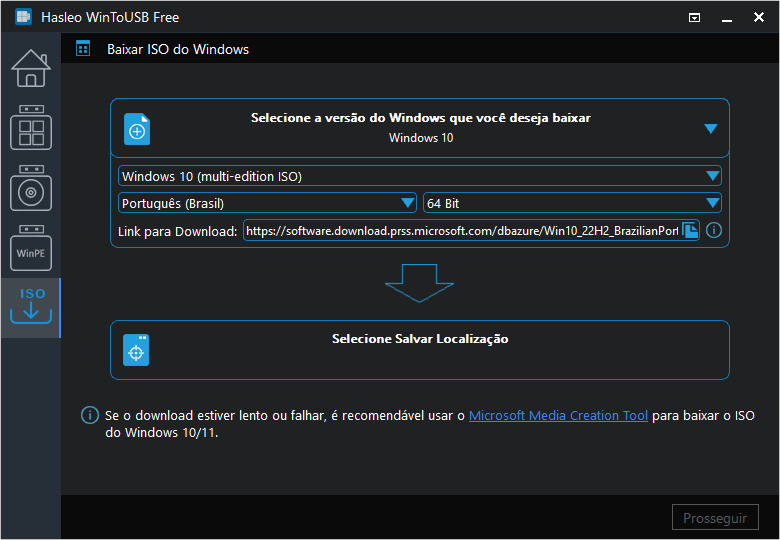Image resolution: width=780 pixels, height=540 pixels.
Task: Click the 'Baixar ISO do Windows' title
Action: click(178, 49)
